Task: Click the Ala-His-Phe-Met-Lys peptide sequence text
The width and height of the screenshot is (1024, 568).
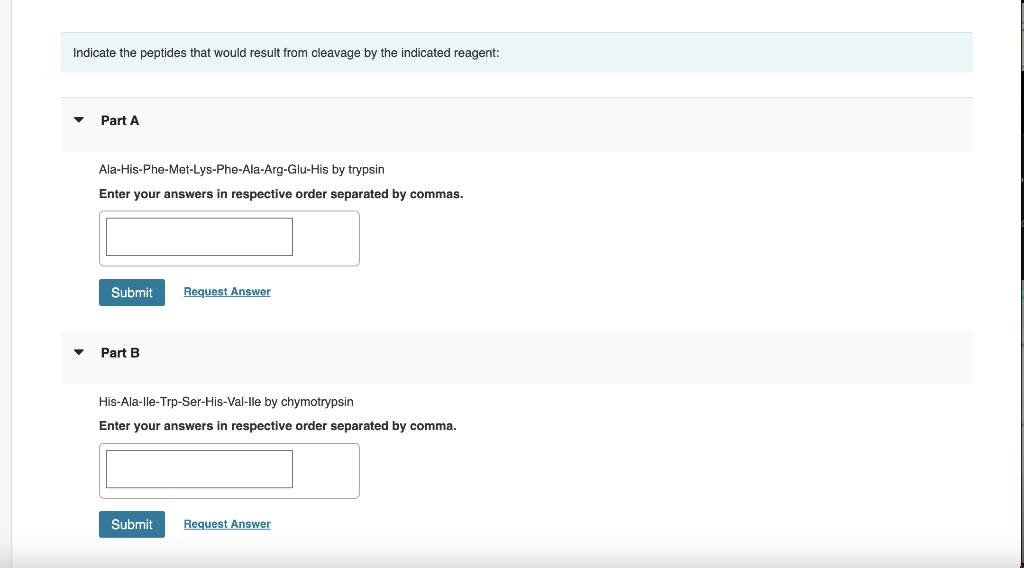Action: [x=200, y=170]
